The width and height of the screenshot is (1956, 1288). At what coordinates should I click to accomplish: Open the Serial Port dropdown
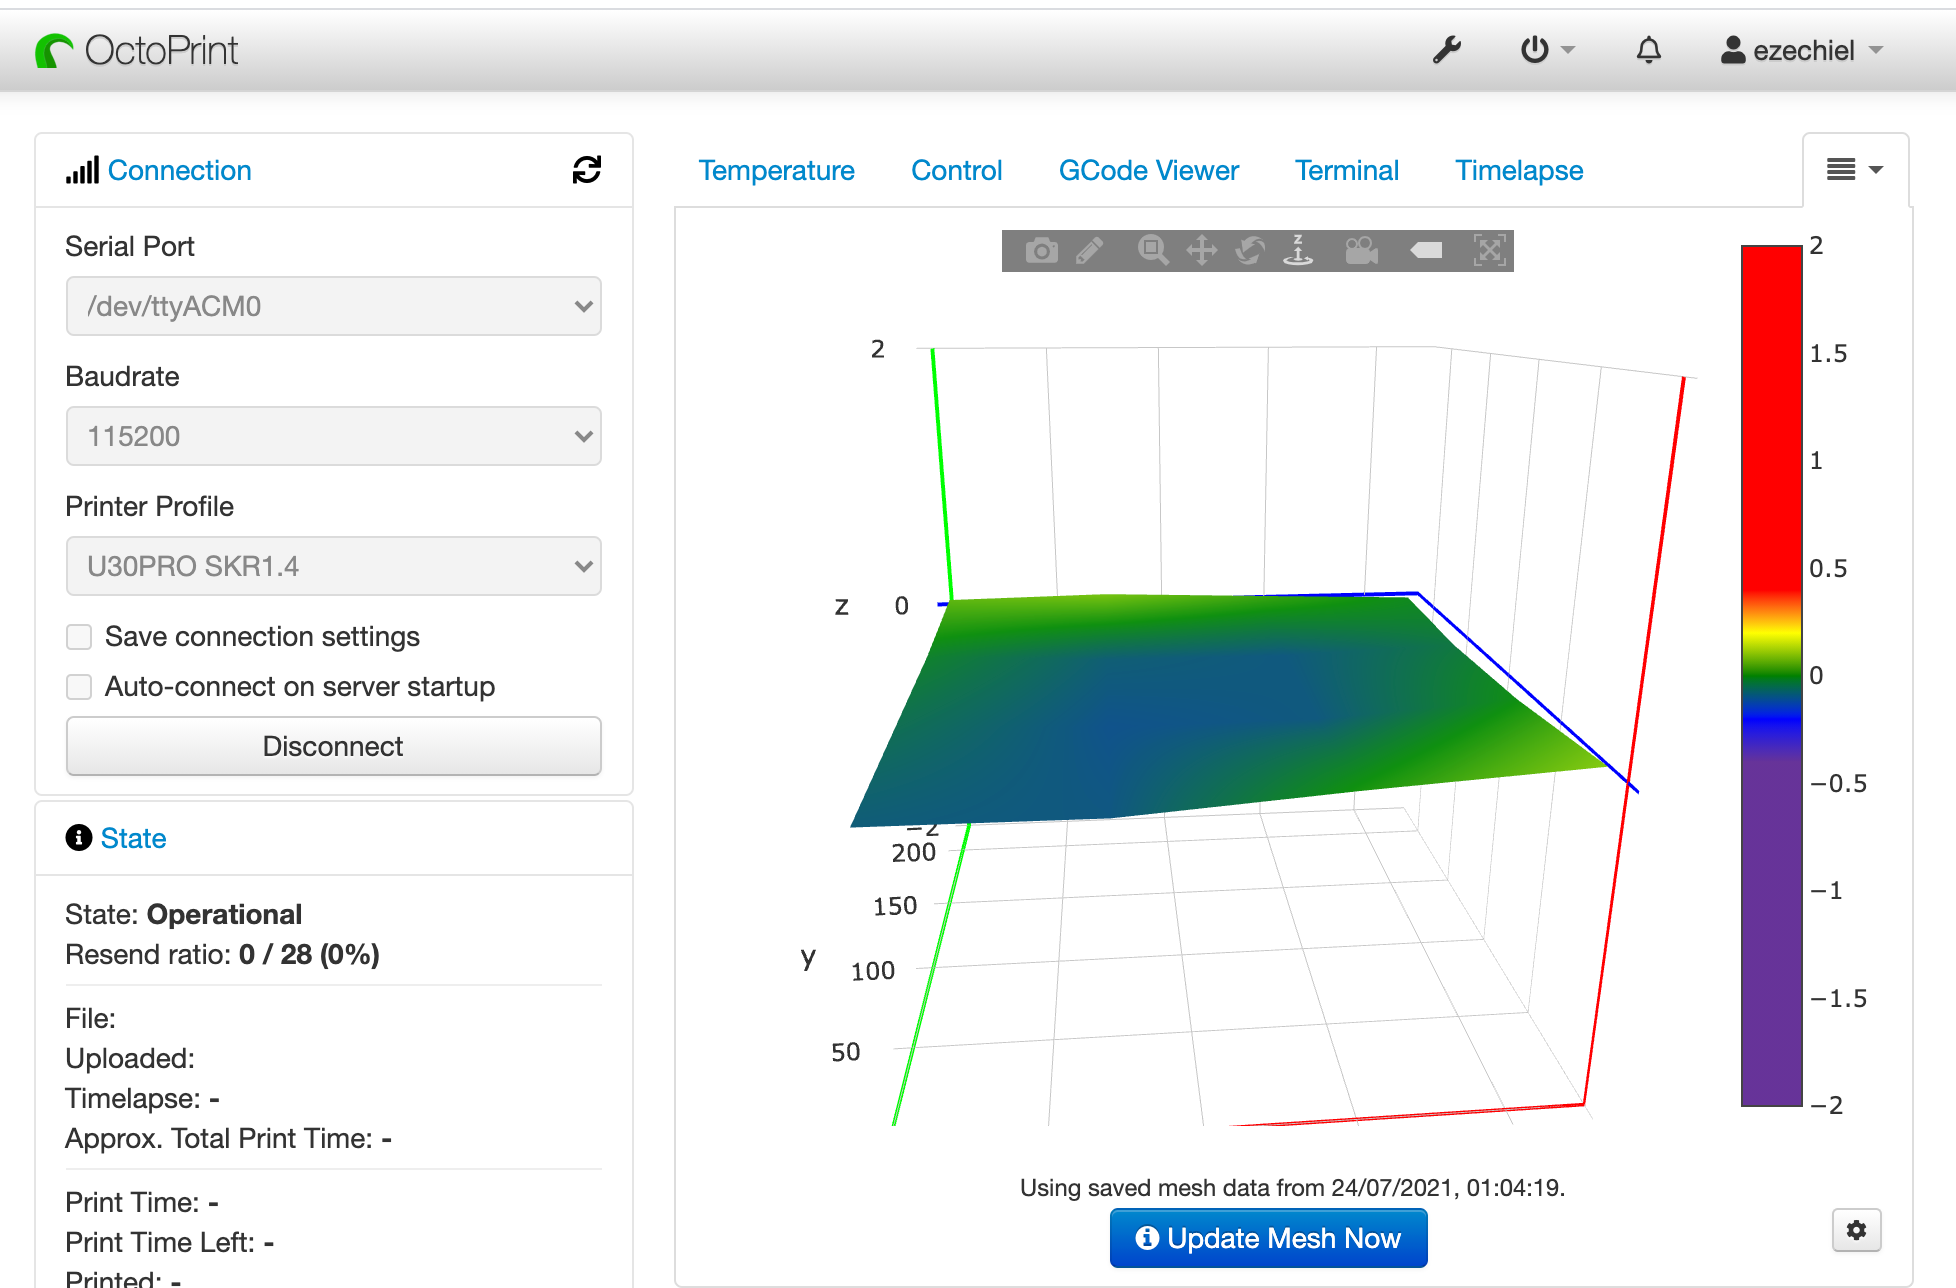click(333, 306)
